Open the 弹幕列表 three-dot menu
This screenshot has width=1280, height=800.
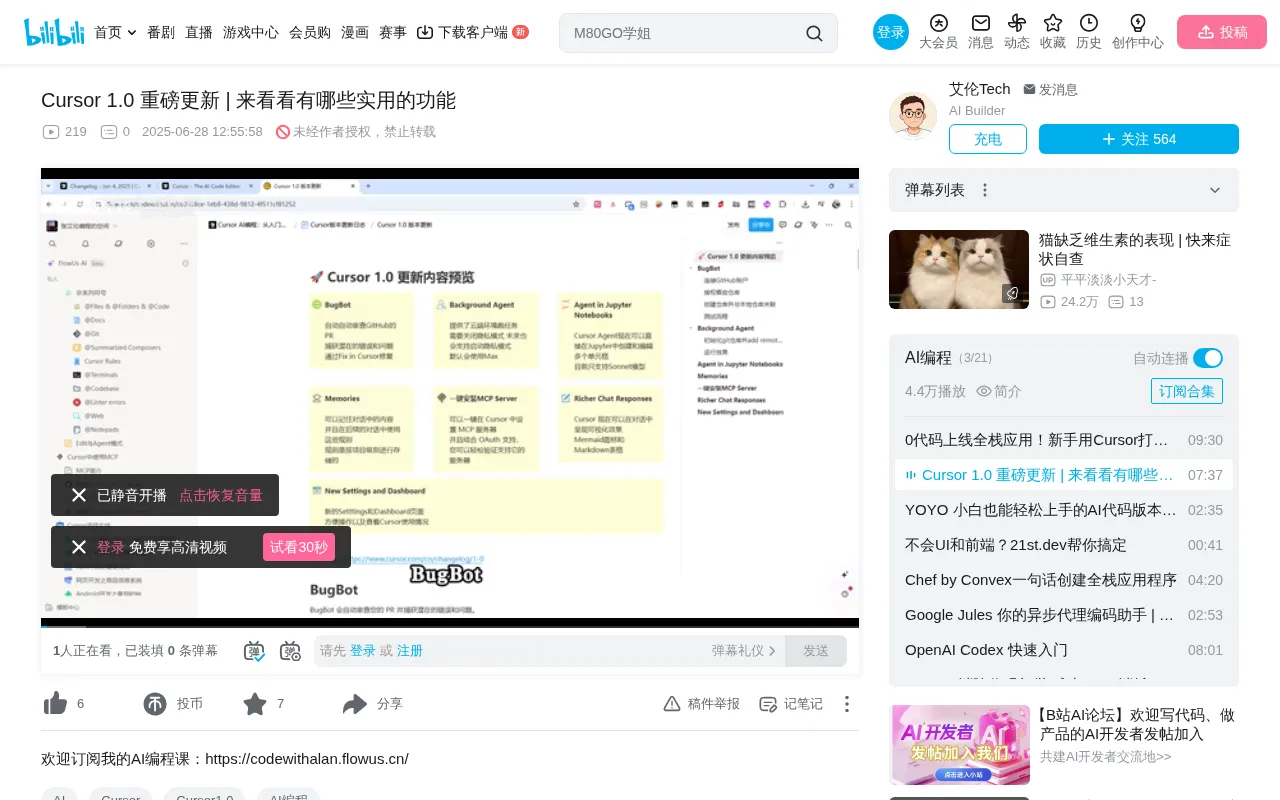click(x=985, y=190)
